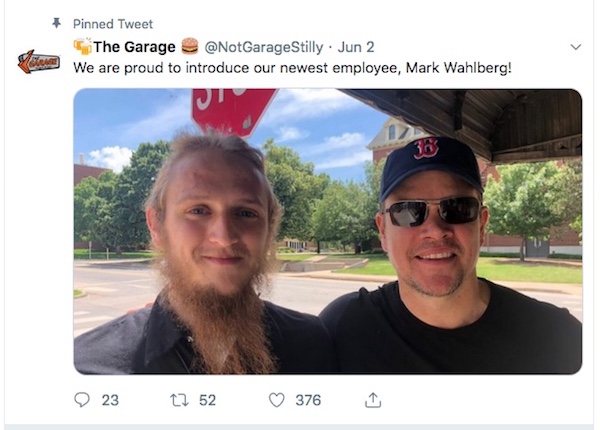Click the navy baseball cap in the photo

[x=430, y=160]
